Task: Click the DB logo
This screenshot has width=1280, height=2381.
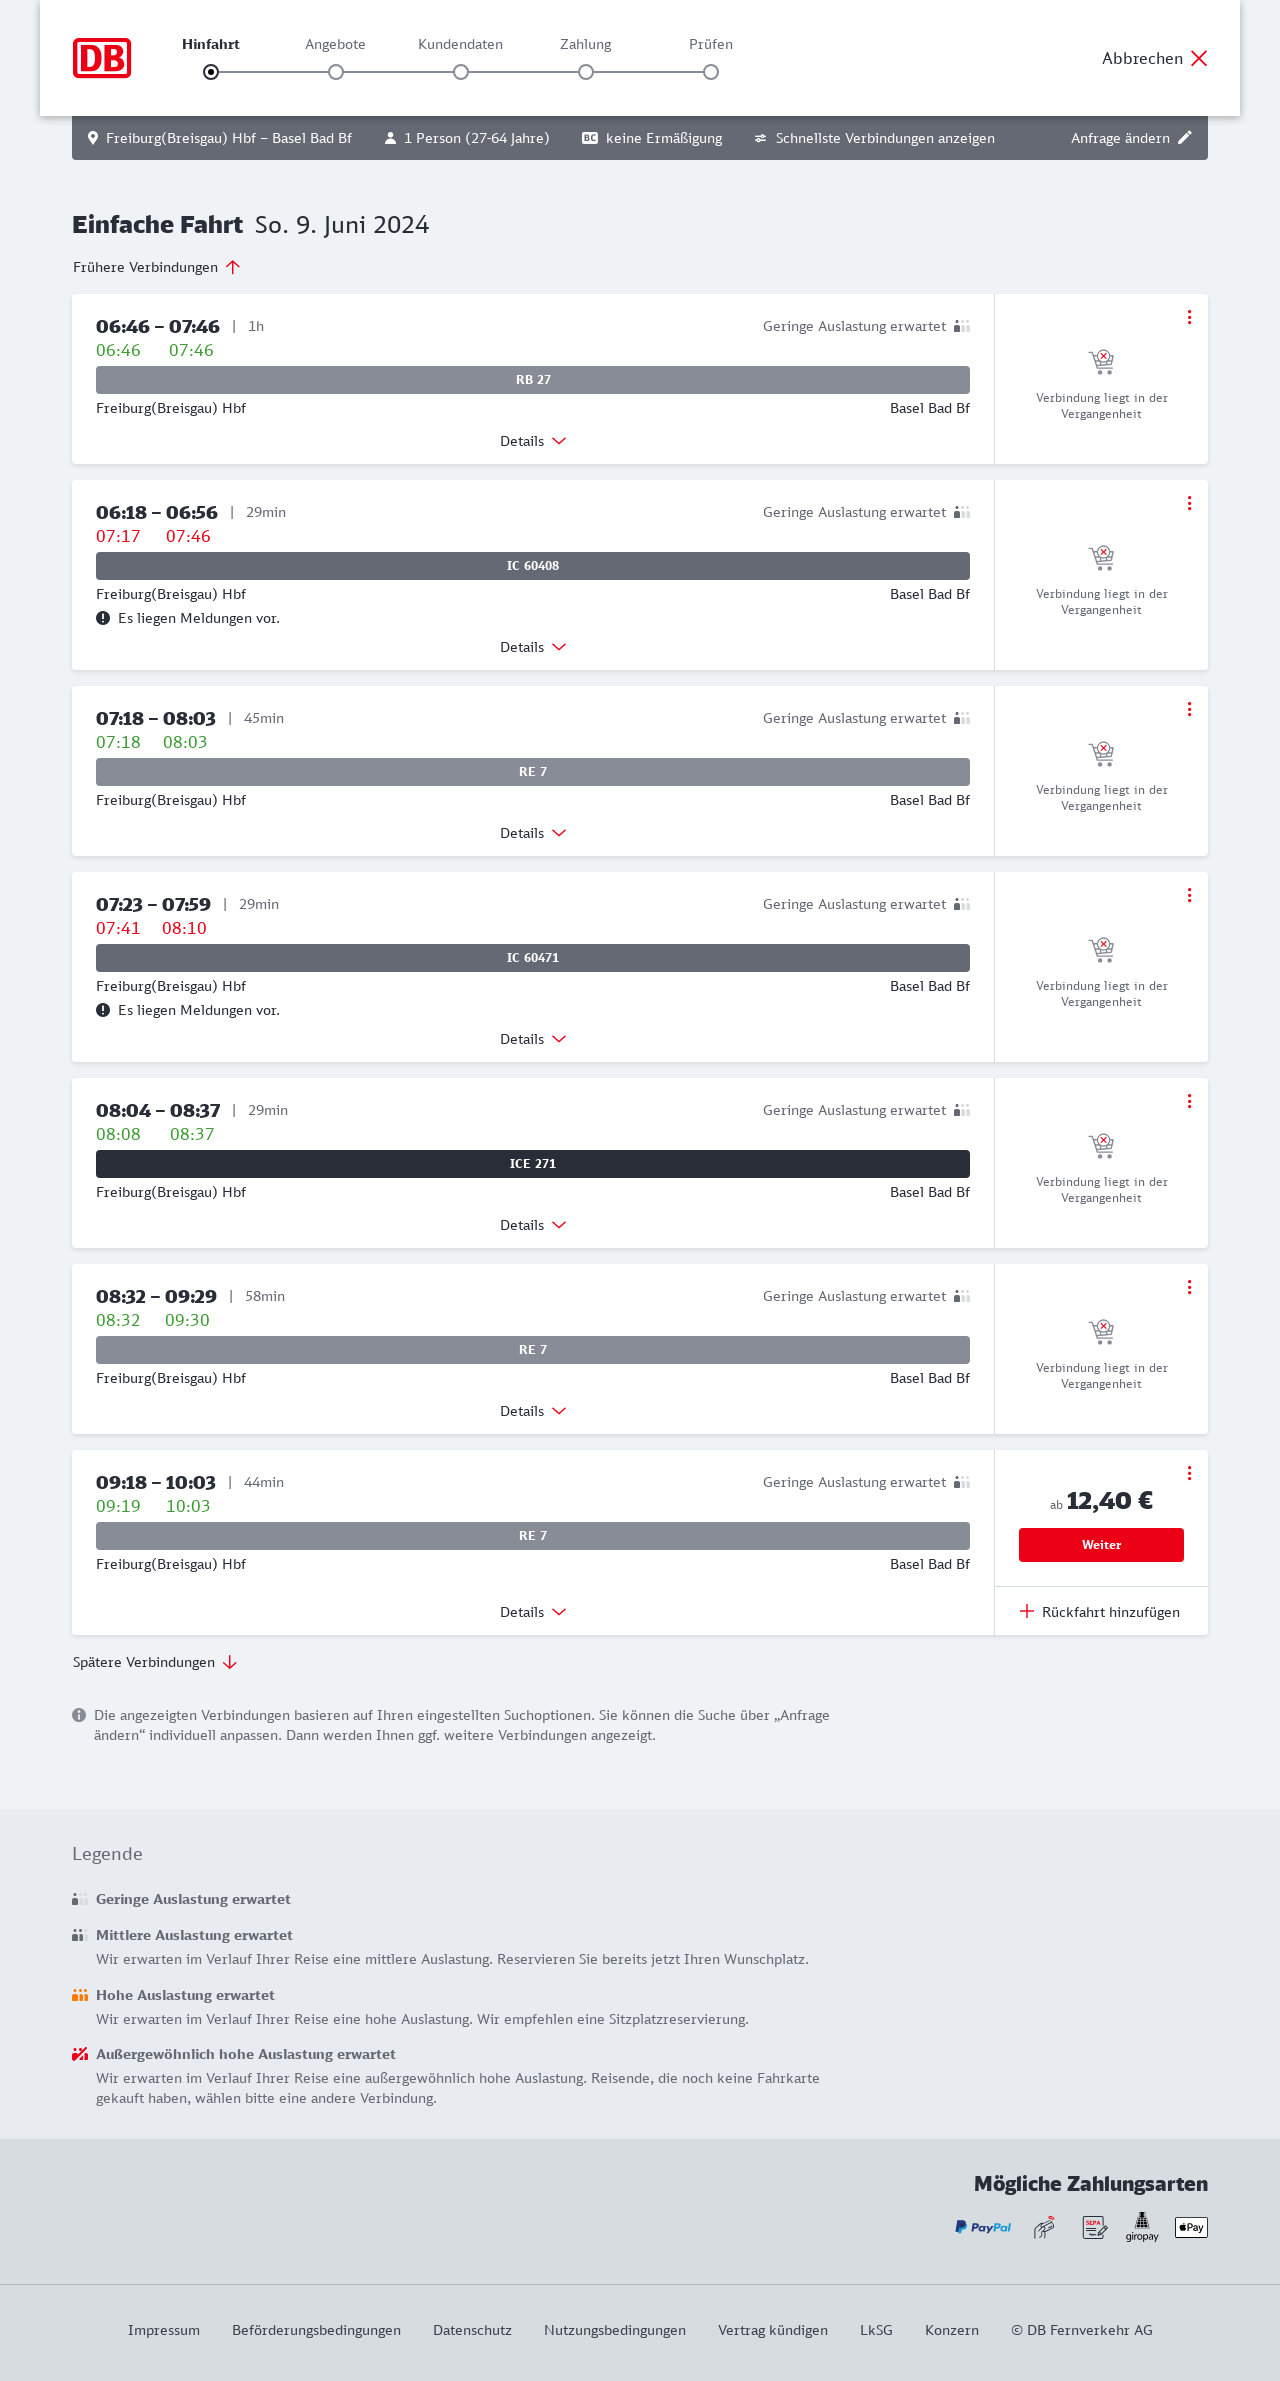Action: click(x=102, y=58)
